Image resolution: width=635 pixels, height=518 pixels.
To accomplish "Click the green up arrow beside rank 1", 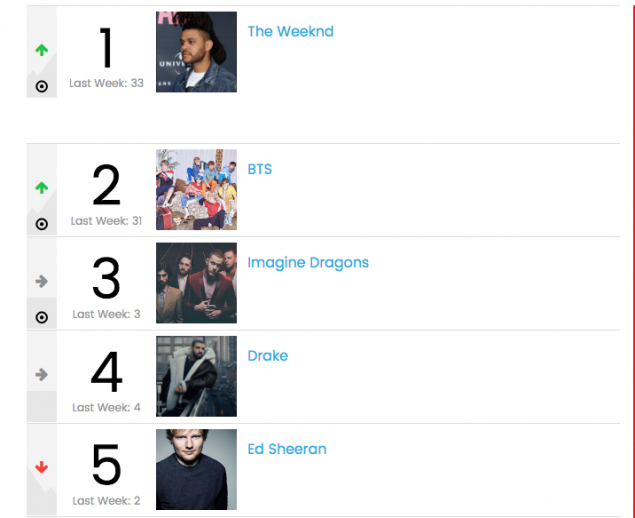I will 41,50.
